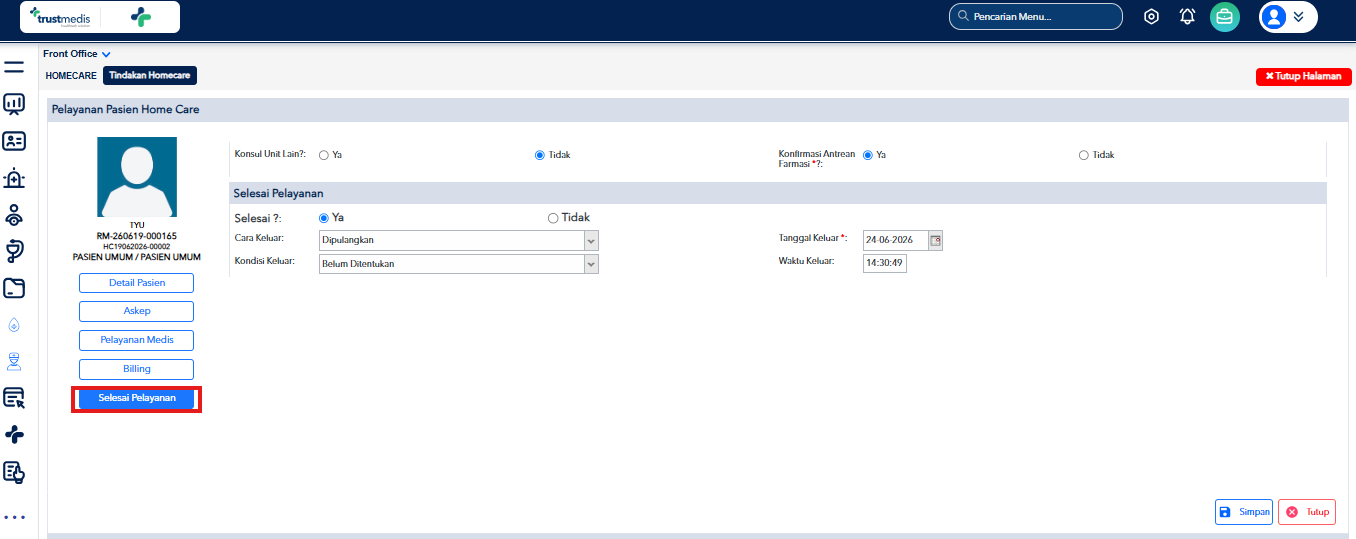Screen dimensions: 1356x539
Task: Open the dashboard presentation icon in the sidebar
Action: pyautogui.click(x=14, y=104)
